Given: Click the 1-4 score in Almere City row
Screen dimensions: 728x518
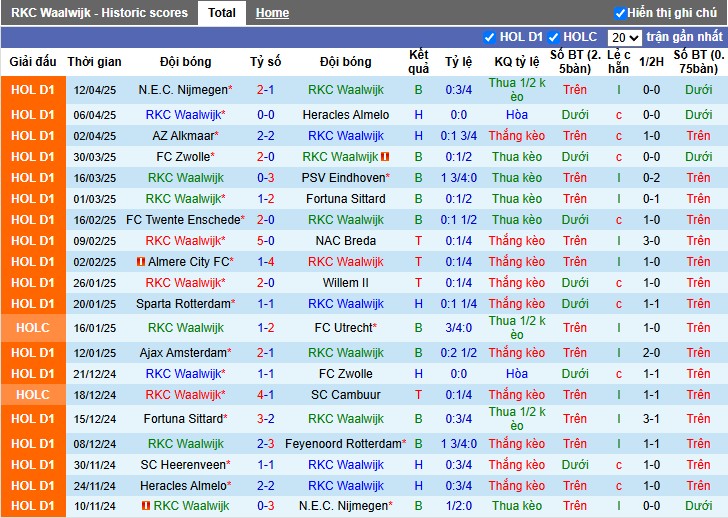Looking at the screenshot, I should pyautogui.click(x=266, y=262).
